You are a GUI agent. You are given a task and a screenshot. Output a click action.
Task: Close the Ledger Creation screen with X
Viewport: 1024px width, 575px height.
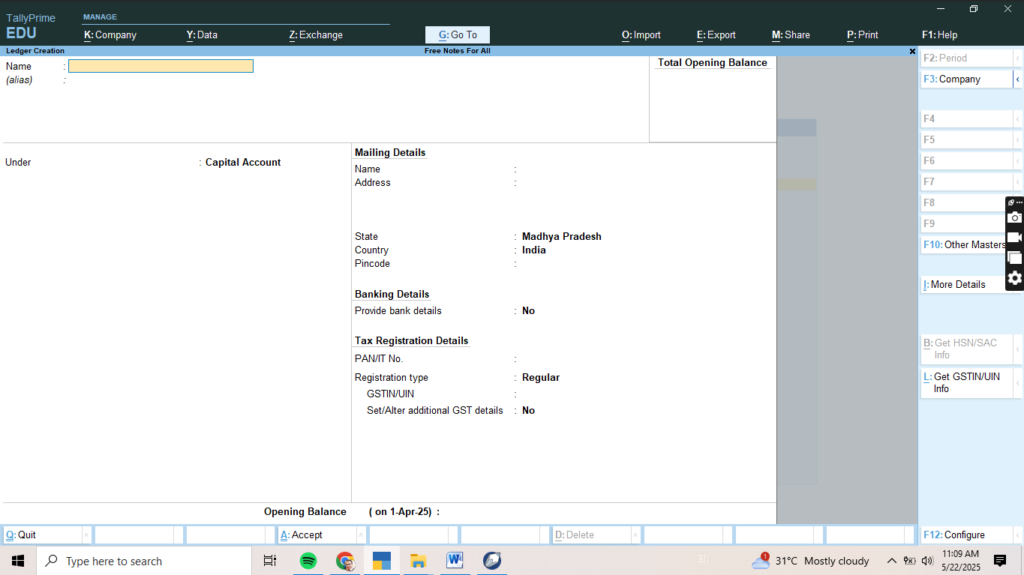click(x=912, y=51)
